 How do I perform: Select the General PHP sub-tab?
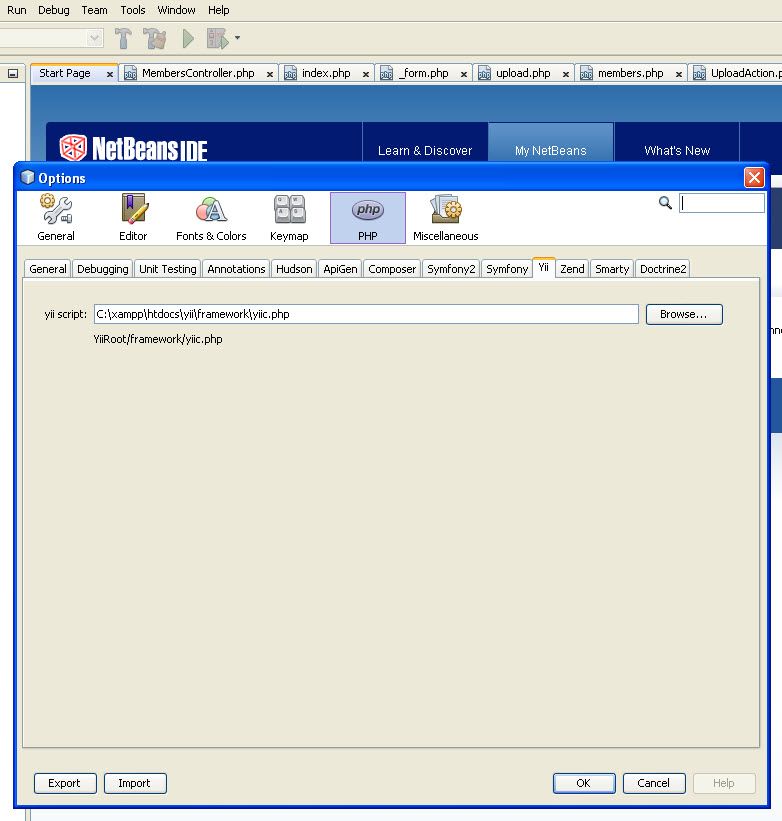tap(48, 269)
